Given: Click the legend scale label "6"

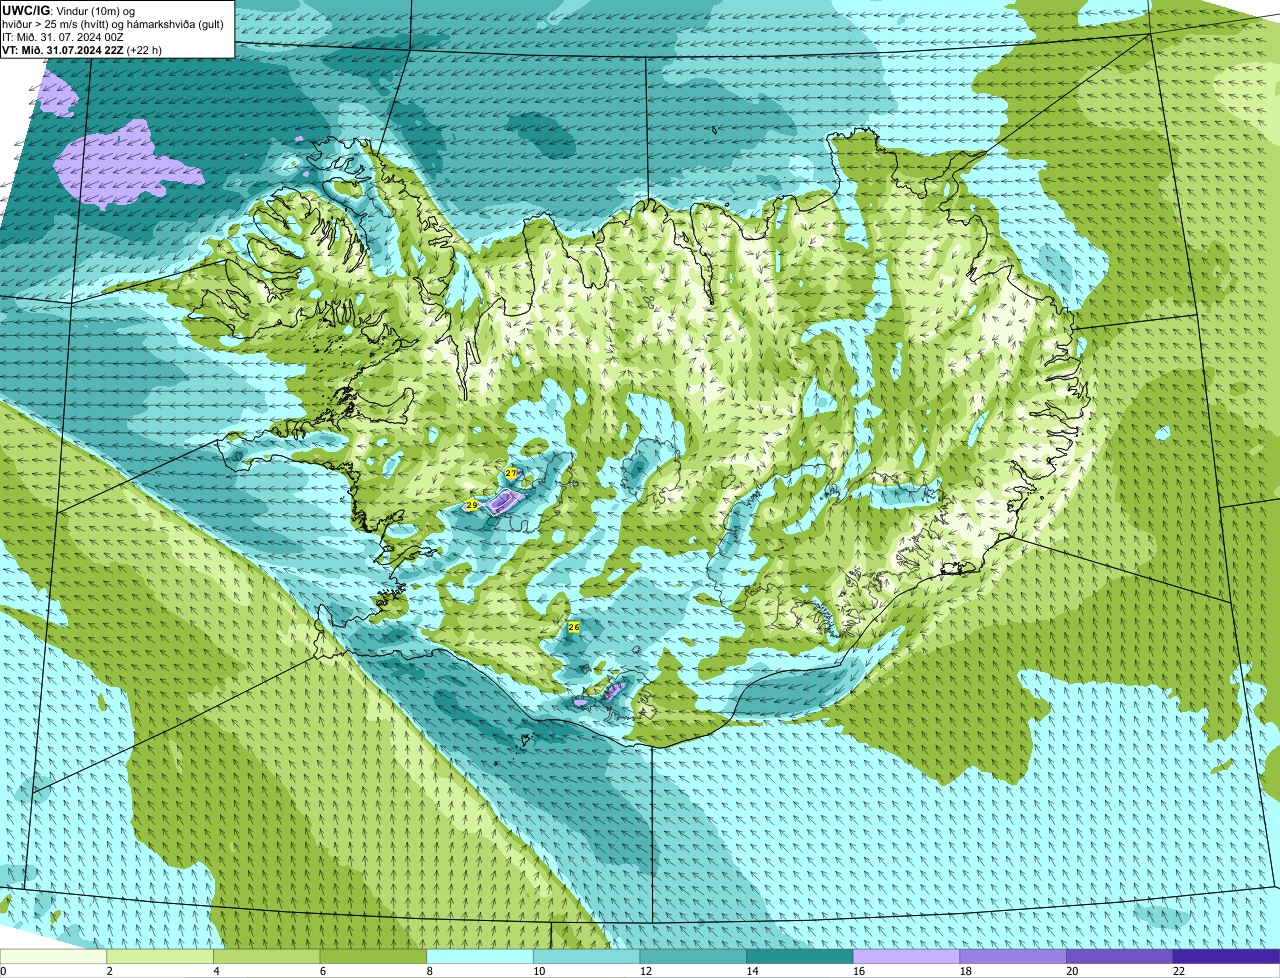Looking at the screenshot, I should (x=323, y=971).
